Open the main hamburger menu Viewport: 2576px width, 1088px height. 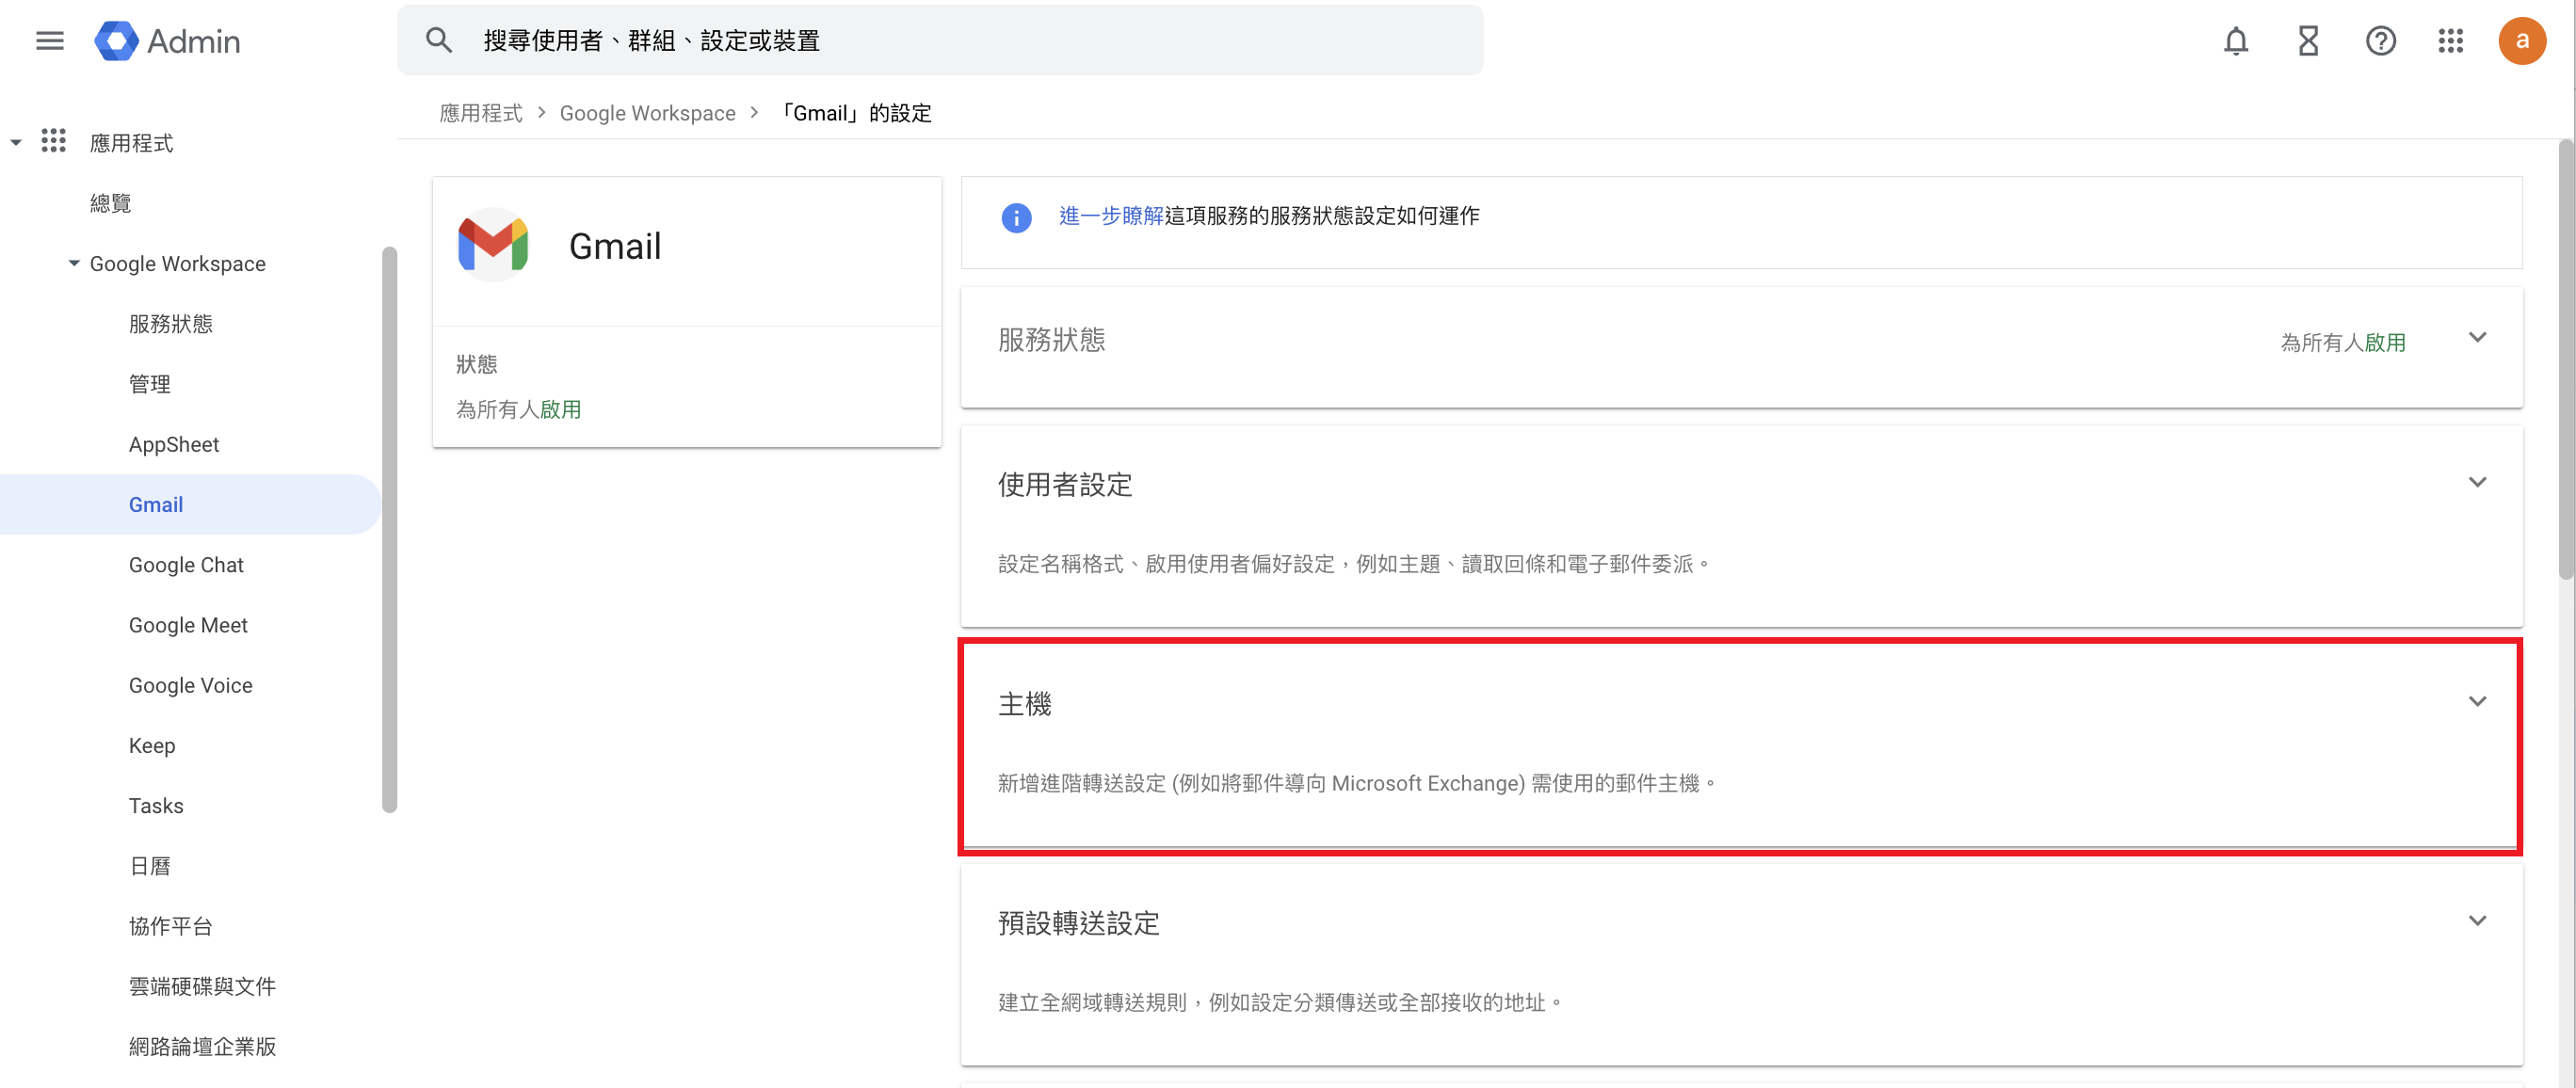pyautogui.click(x=49, y=41)
